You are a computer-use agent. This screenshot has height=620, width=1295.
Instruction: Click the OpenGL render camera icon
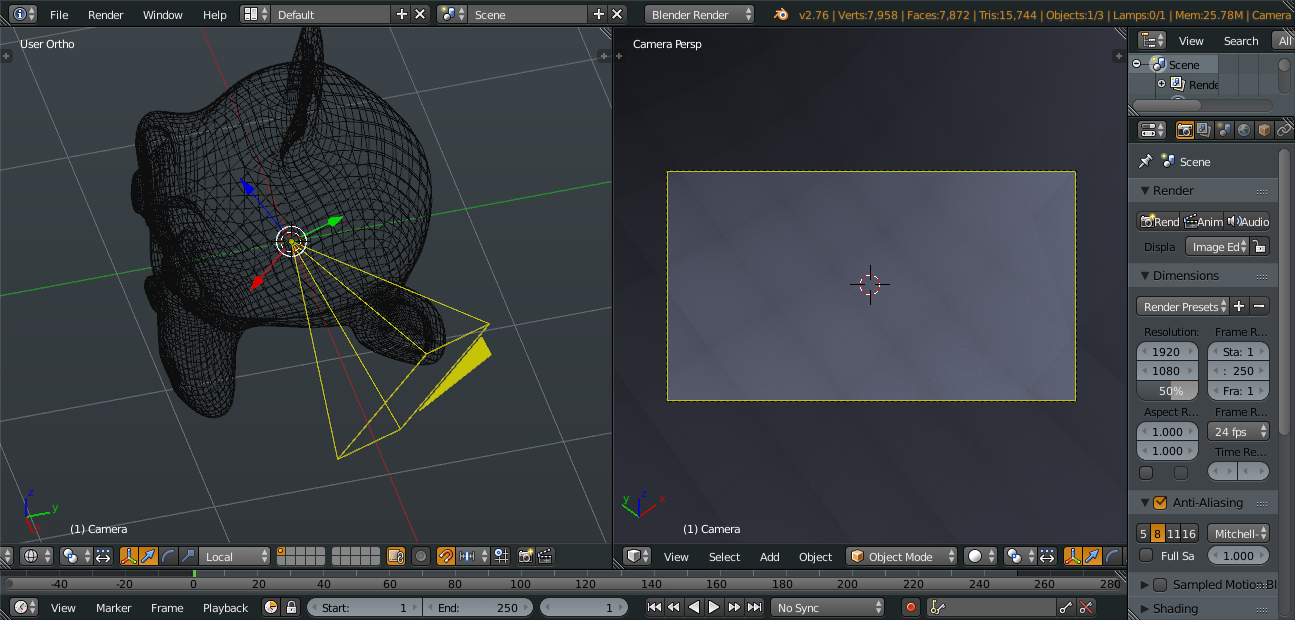(x=525, y=556)
